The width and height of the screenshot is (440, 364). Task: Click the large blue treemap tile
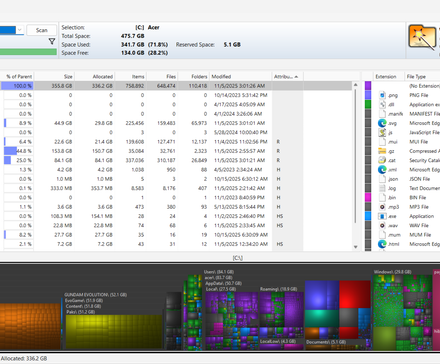pos(322,295)
